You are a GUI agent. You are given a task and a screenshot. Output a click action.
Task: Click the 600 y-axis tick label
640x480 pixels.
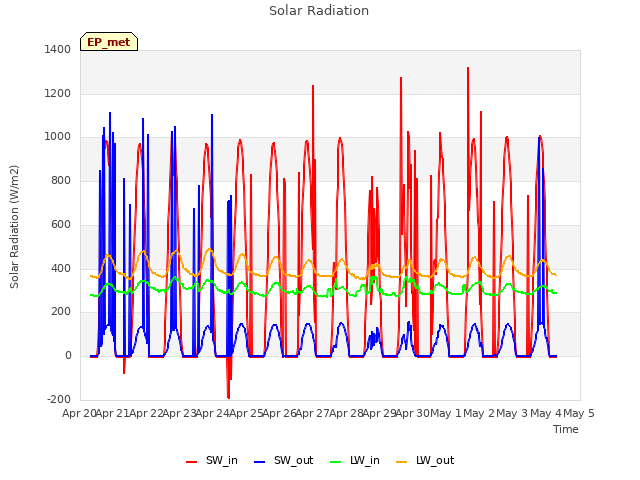(x=61, y=224)
